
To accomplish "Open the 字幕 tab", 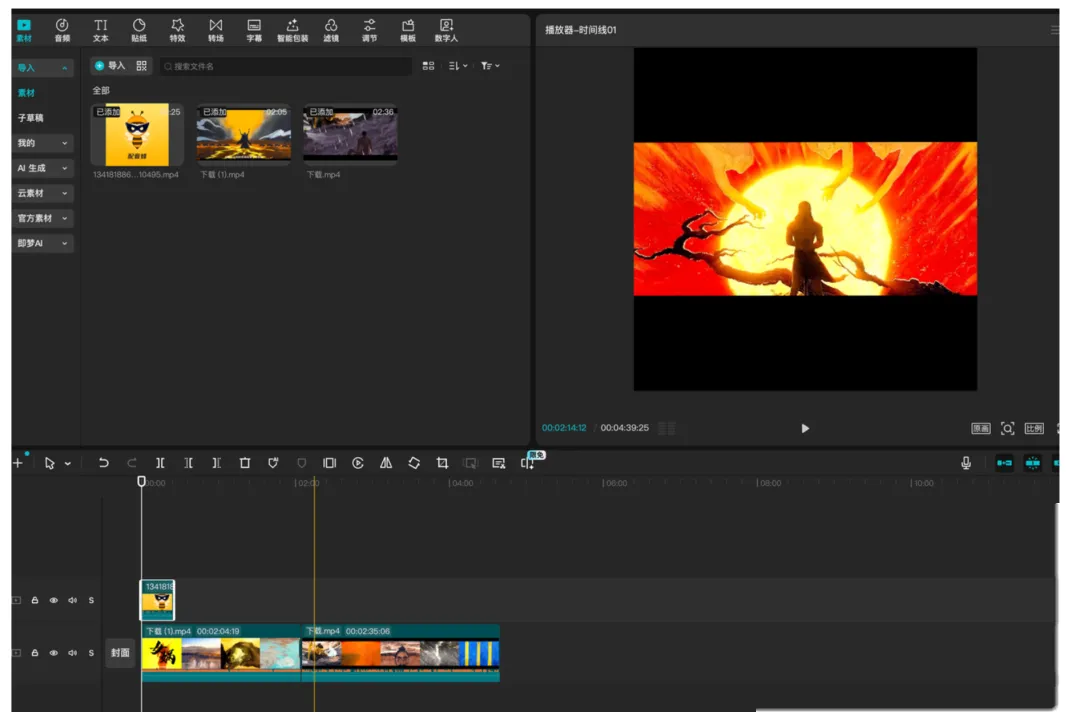I will (x=254, y=30).
